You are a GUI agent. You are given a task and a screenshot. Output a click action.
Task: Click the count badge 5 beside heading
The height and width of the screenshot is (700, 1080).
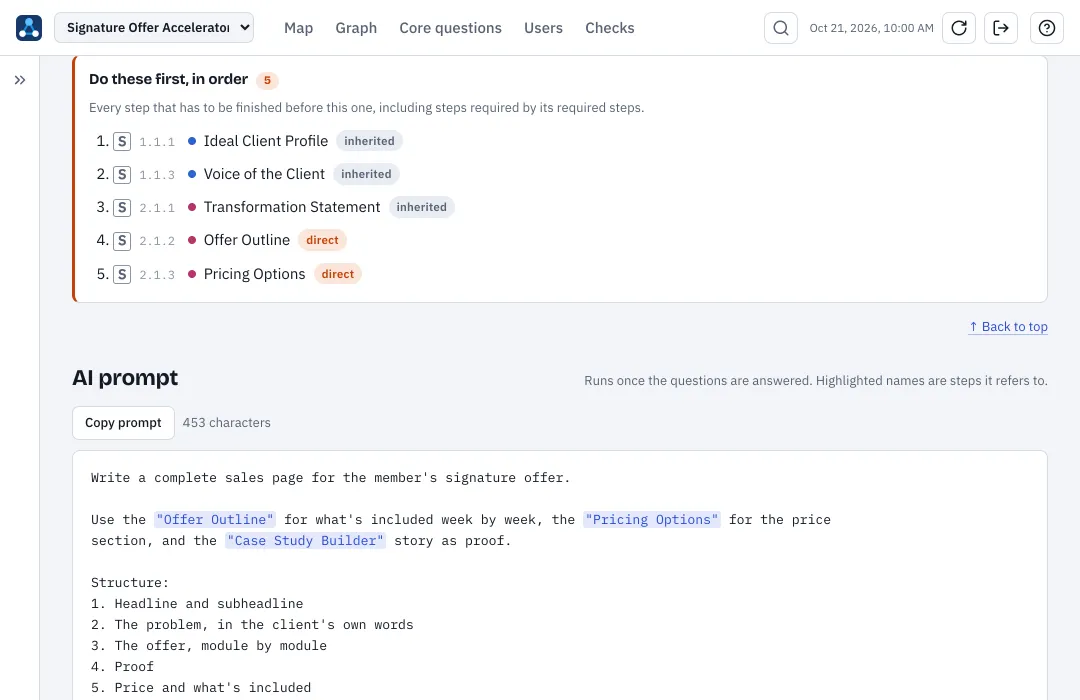[x=267, y=81]
